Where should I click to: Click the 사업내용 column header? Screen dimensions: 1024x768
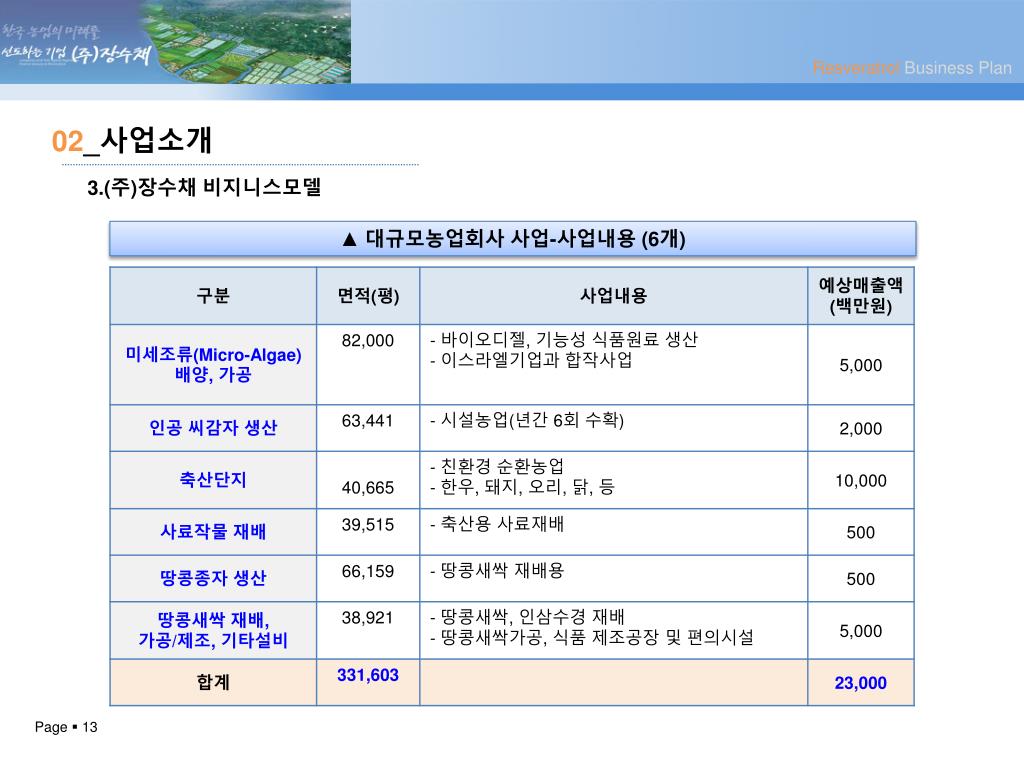(x=613, y=296)
